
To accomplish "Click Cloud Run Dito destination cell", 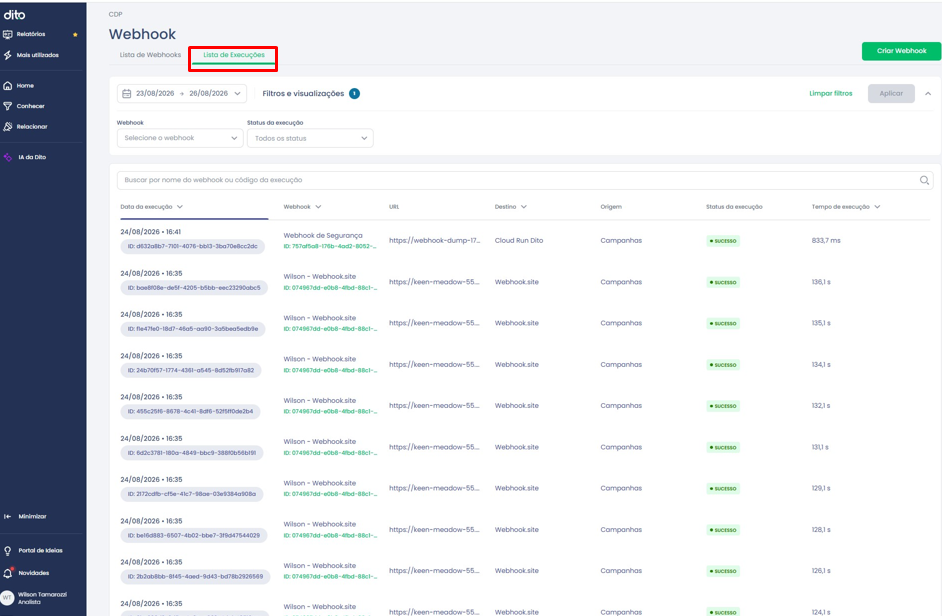I will click(x=518, y=240).
